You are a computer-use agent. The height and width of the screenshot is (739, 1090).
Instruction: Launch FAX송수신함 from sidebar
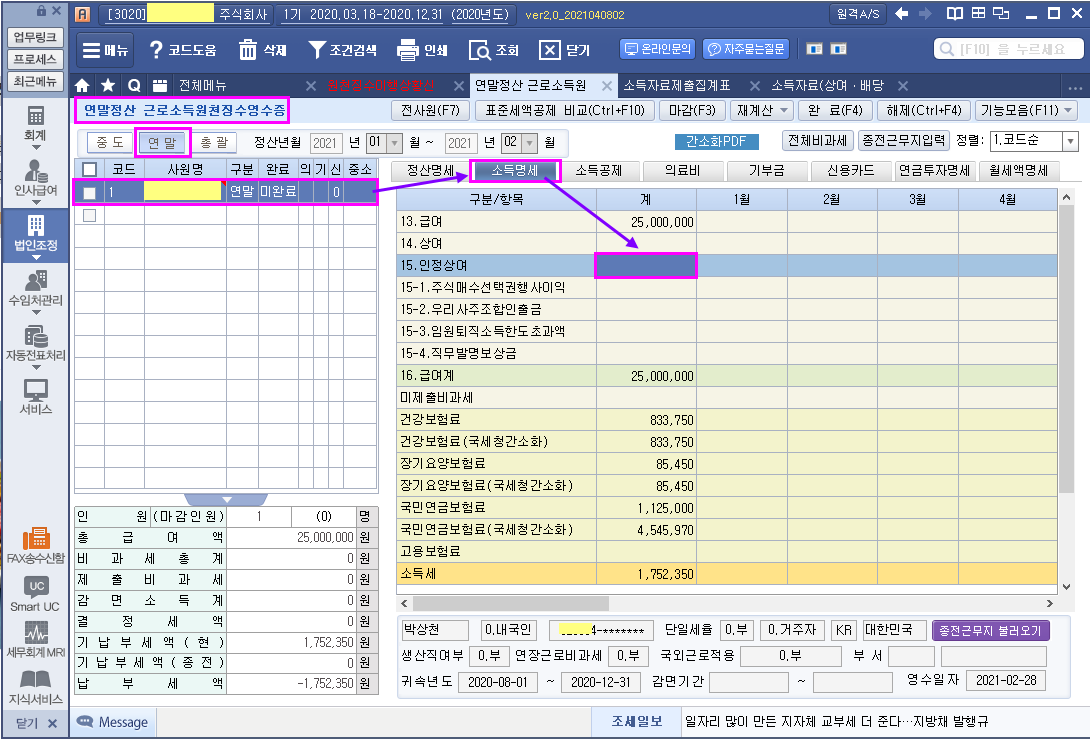35,545
